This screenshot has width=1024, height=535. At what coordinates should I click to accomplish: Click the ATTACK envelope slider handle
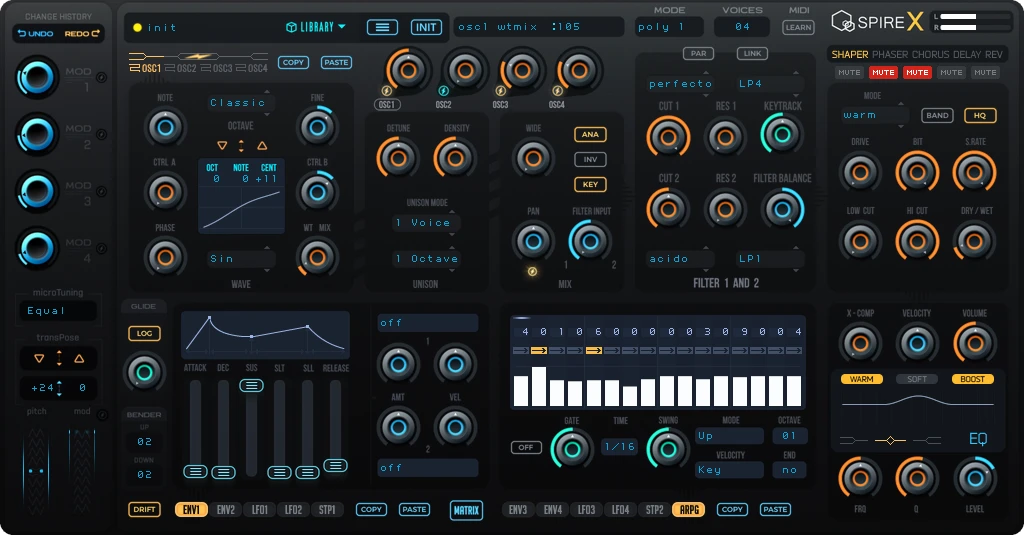click(195, 472)
